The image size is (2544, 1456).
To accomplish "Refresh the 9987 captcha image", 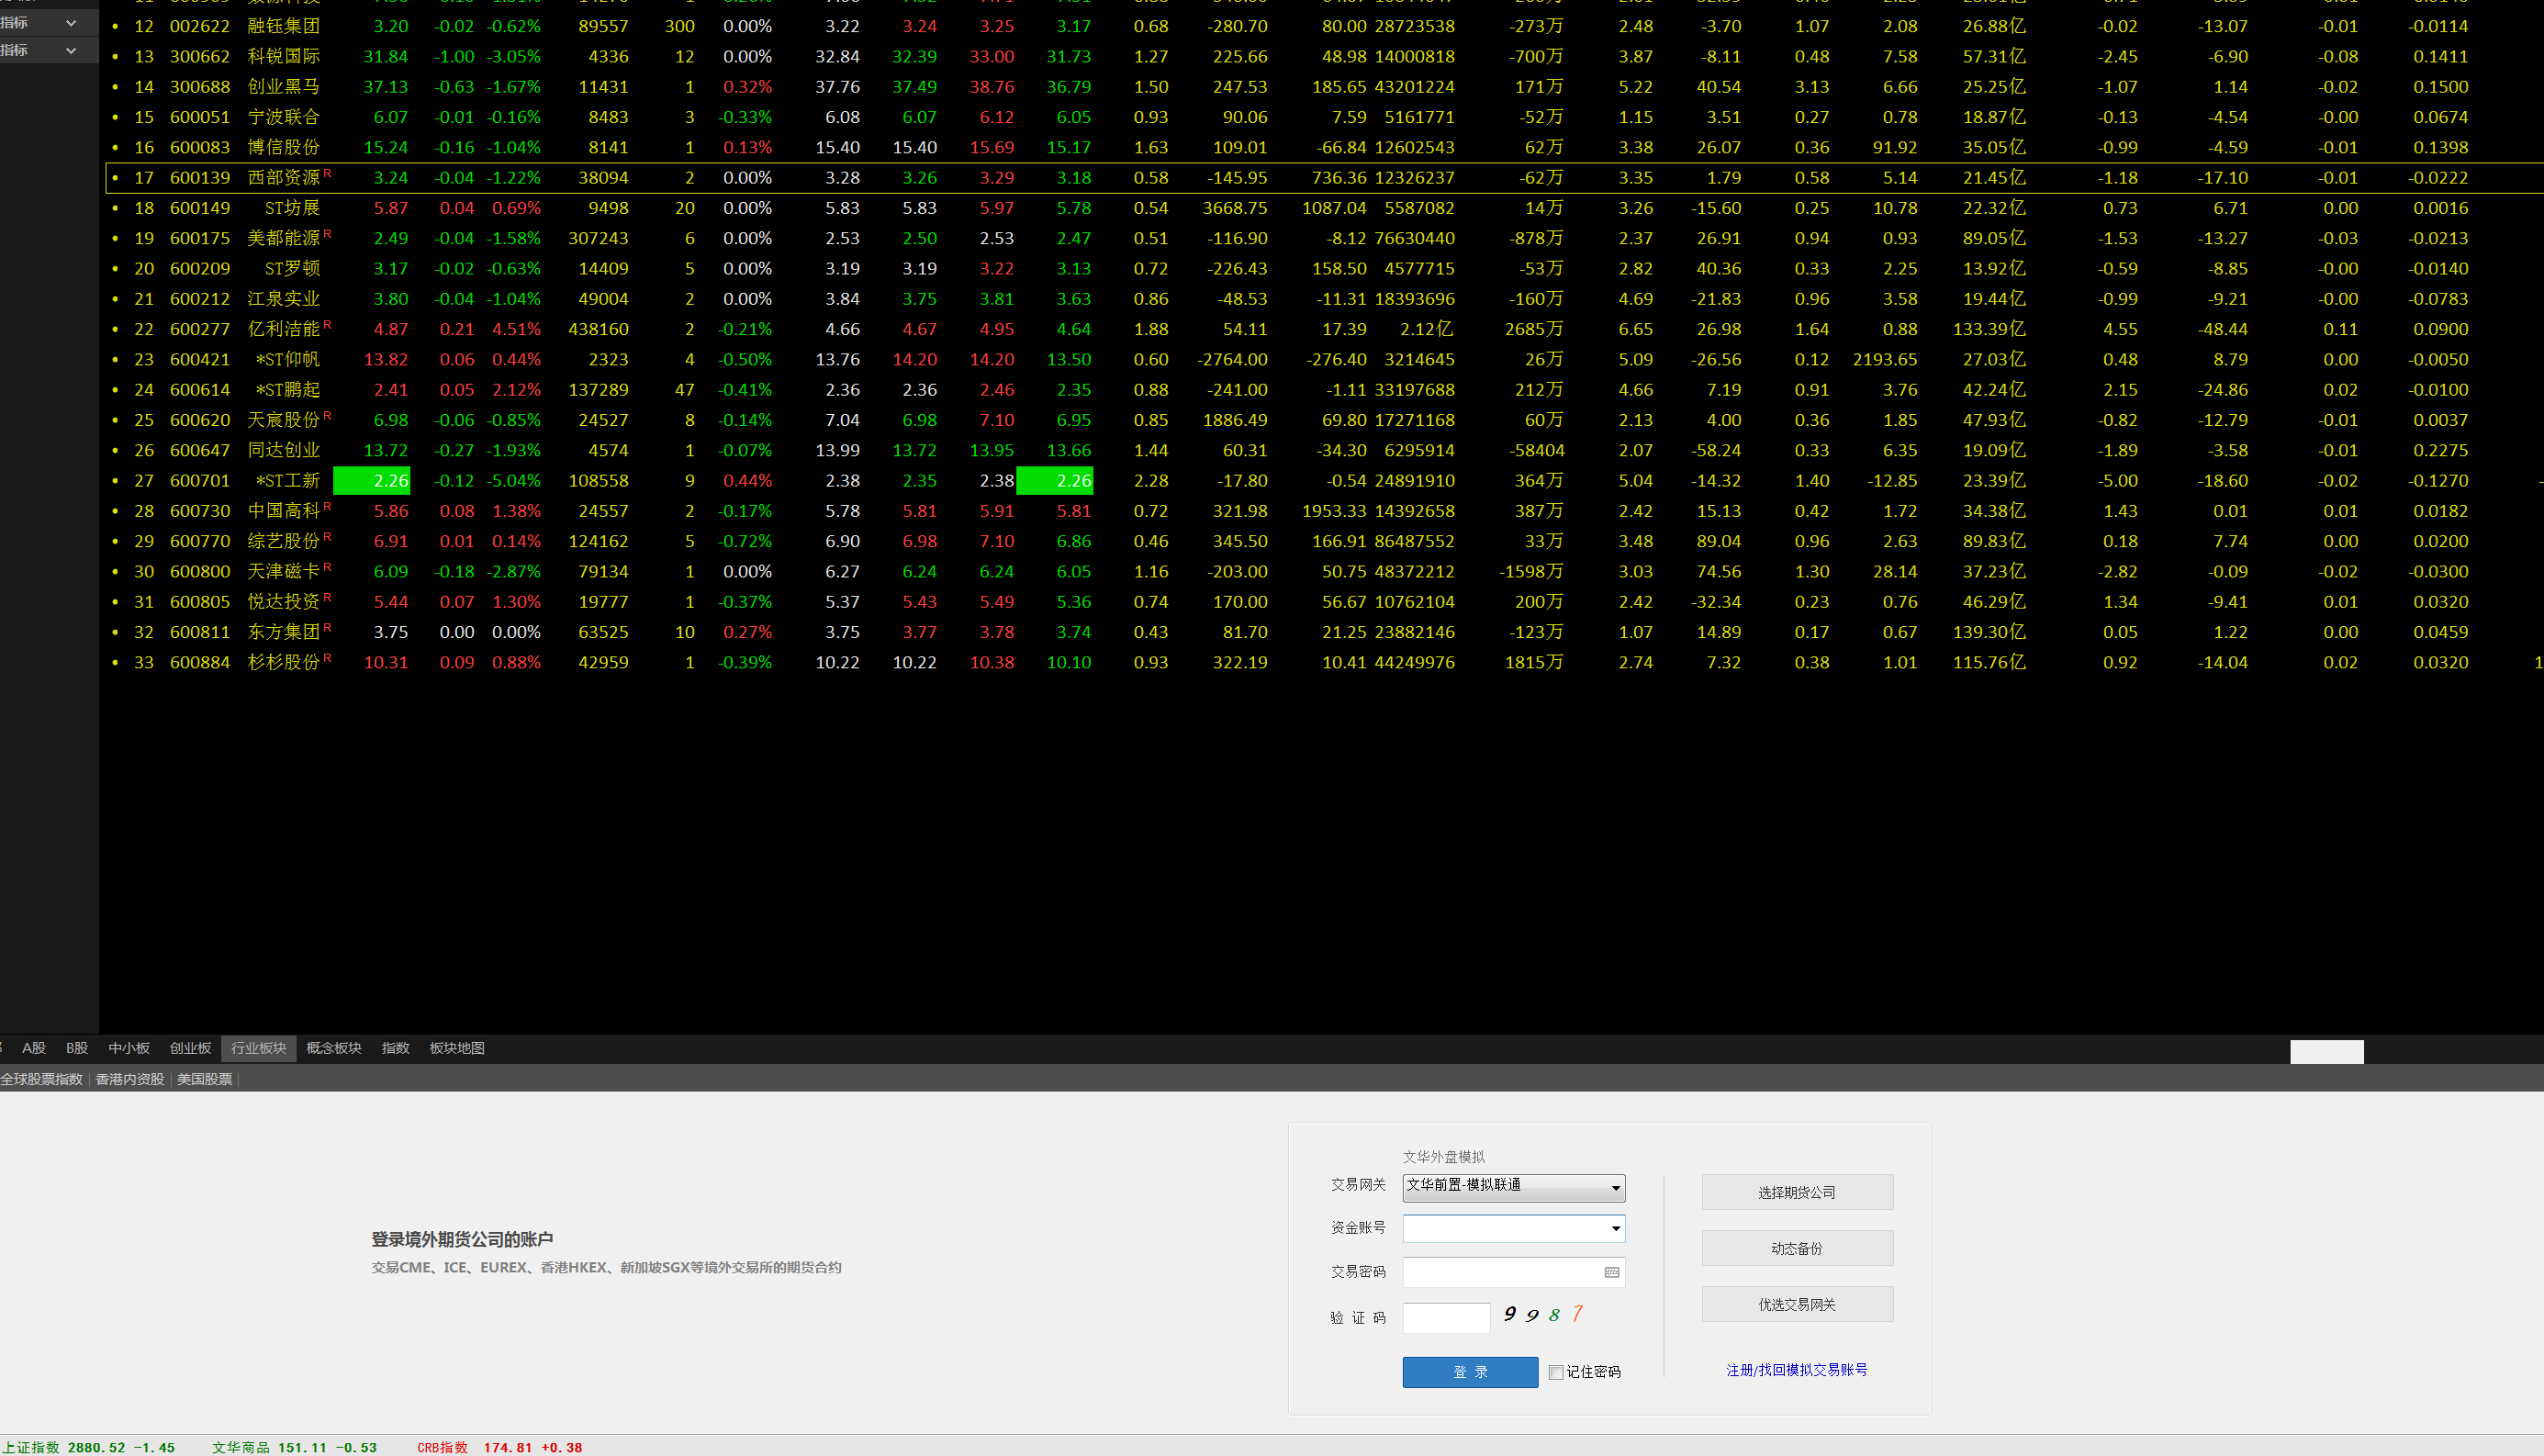I will coord(1542,1315).
